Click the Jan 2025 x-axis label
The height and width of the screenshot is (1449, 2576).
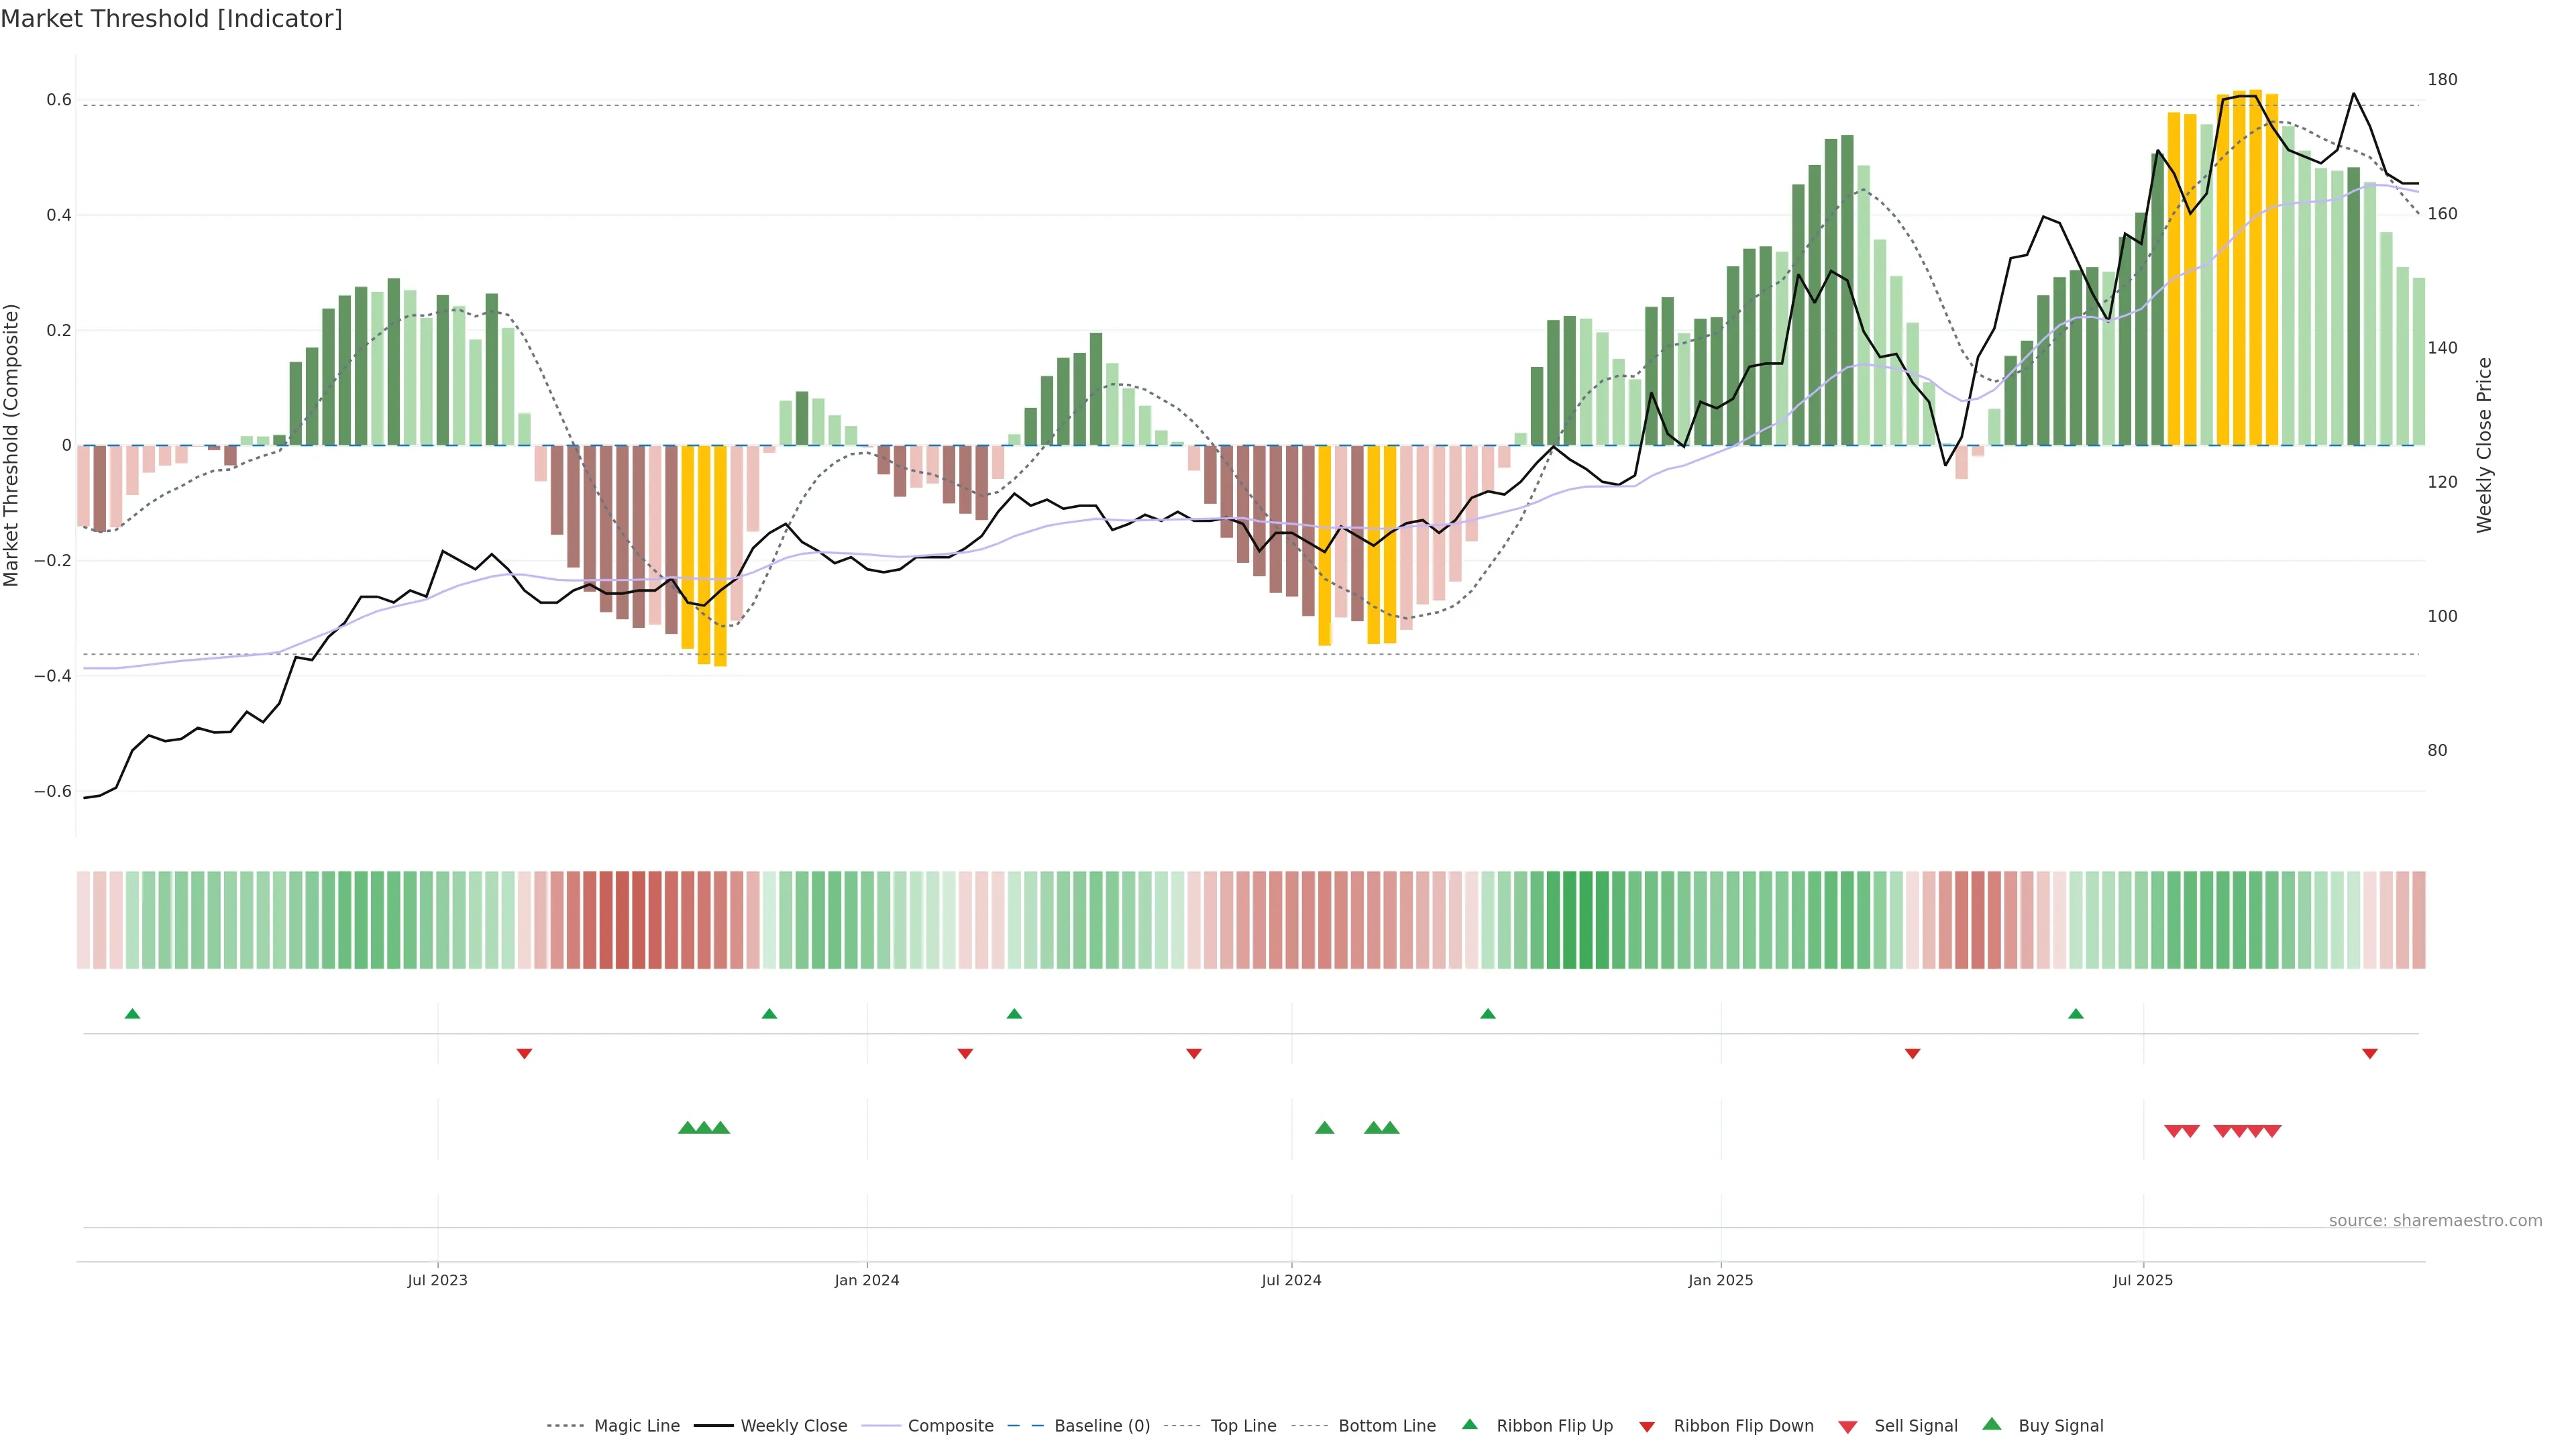1720,1280
